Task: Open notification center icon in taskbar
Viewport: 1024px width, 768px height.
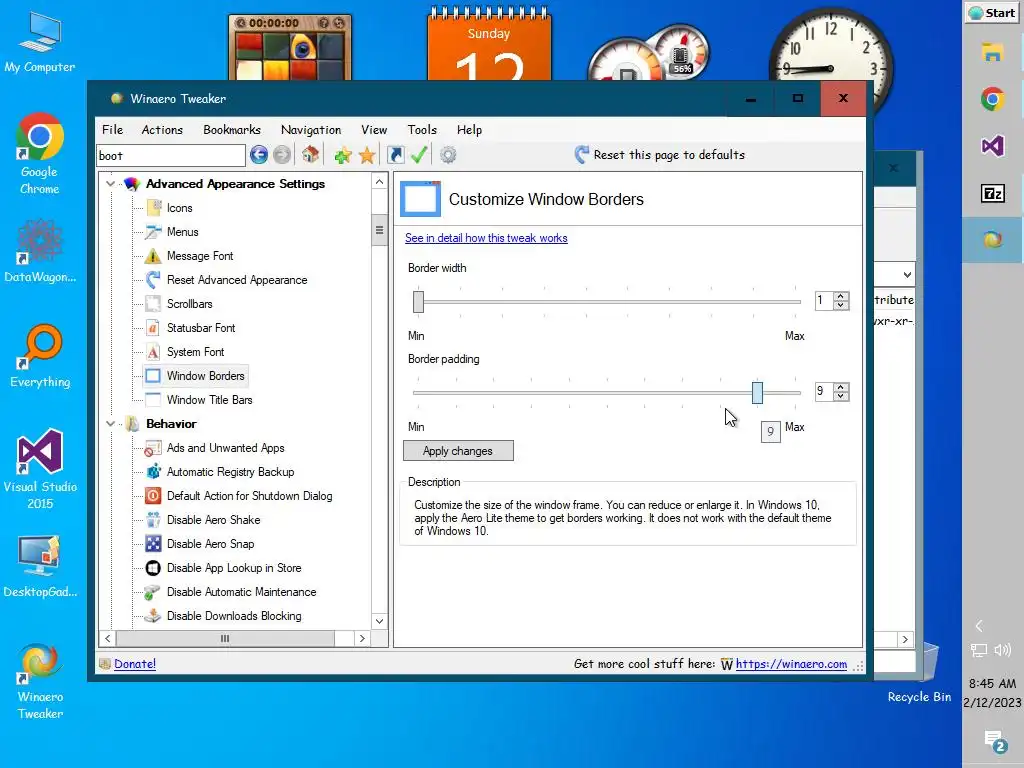Action: (x=995, y=741)
